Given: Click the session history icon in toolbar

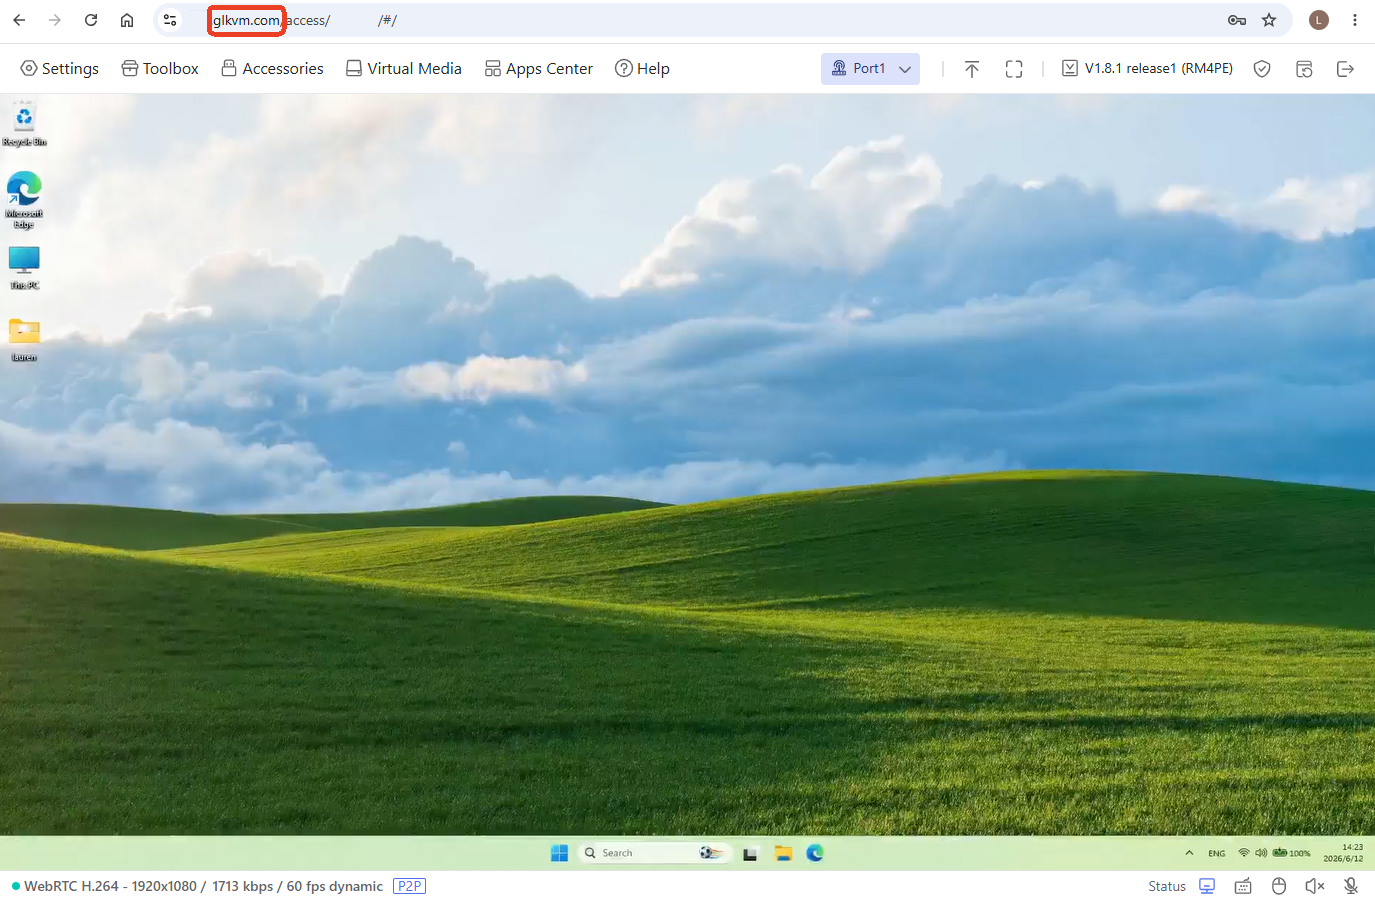Looking at the screenshot, I should (x=1304, y=68).
